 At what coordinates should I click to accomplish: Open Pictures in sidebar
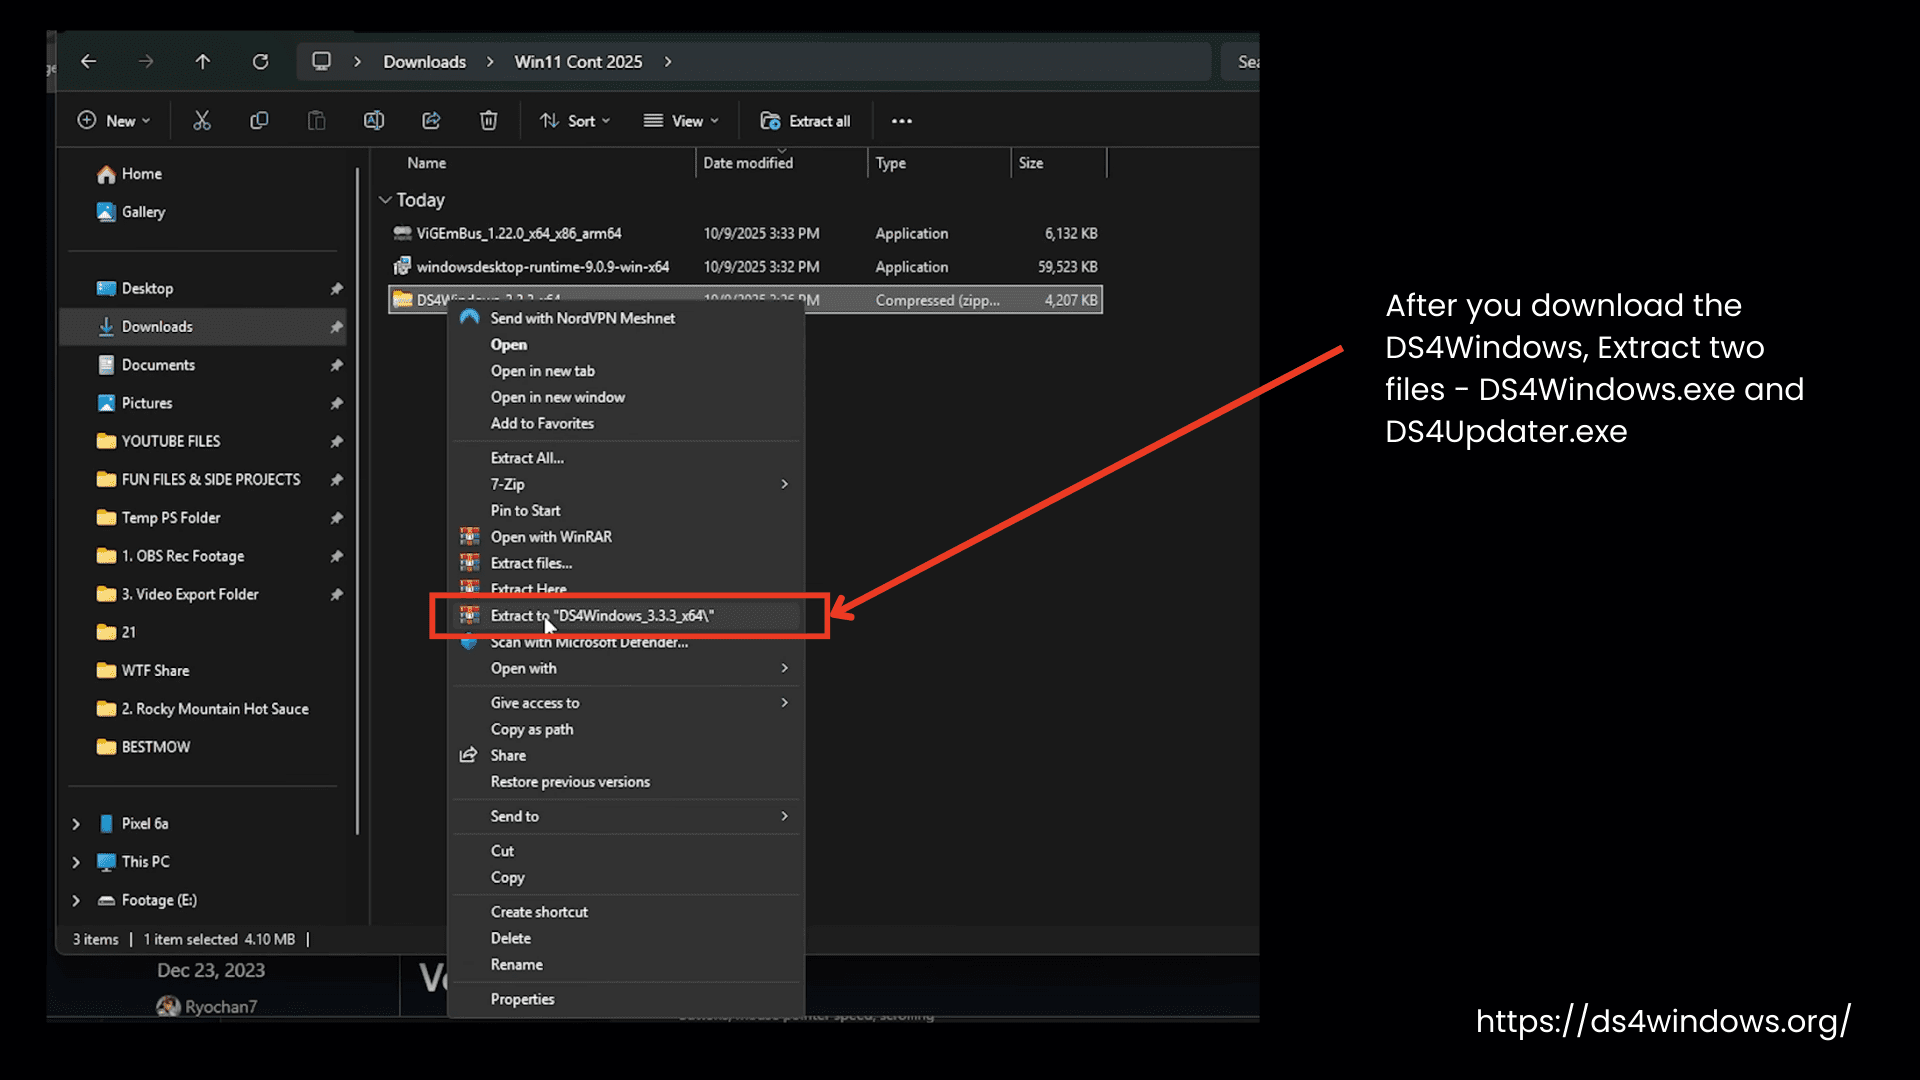click(135, 403)
